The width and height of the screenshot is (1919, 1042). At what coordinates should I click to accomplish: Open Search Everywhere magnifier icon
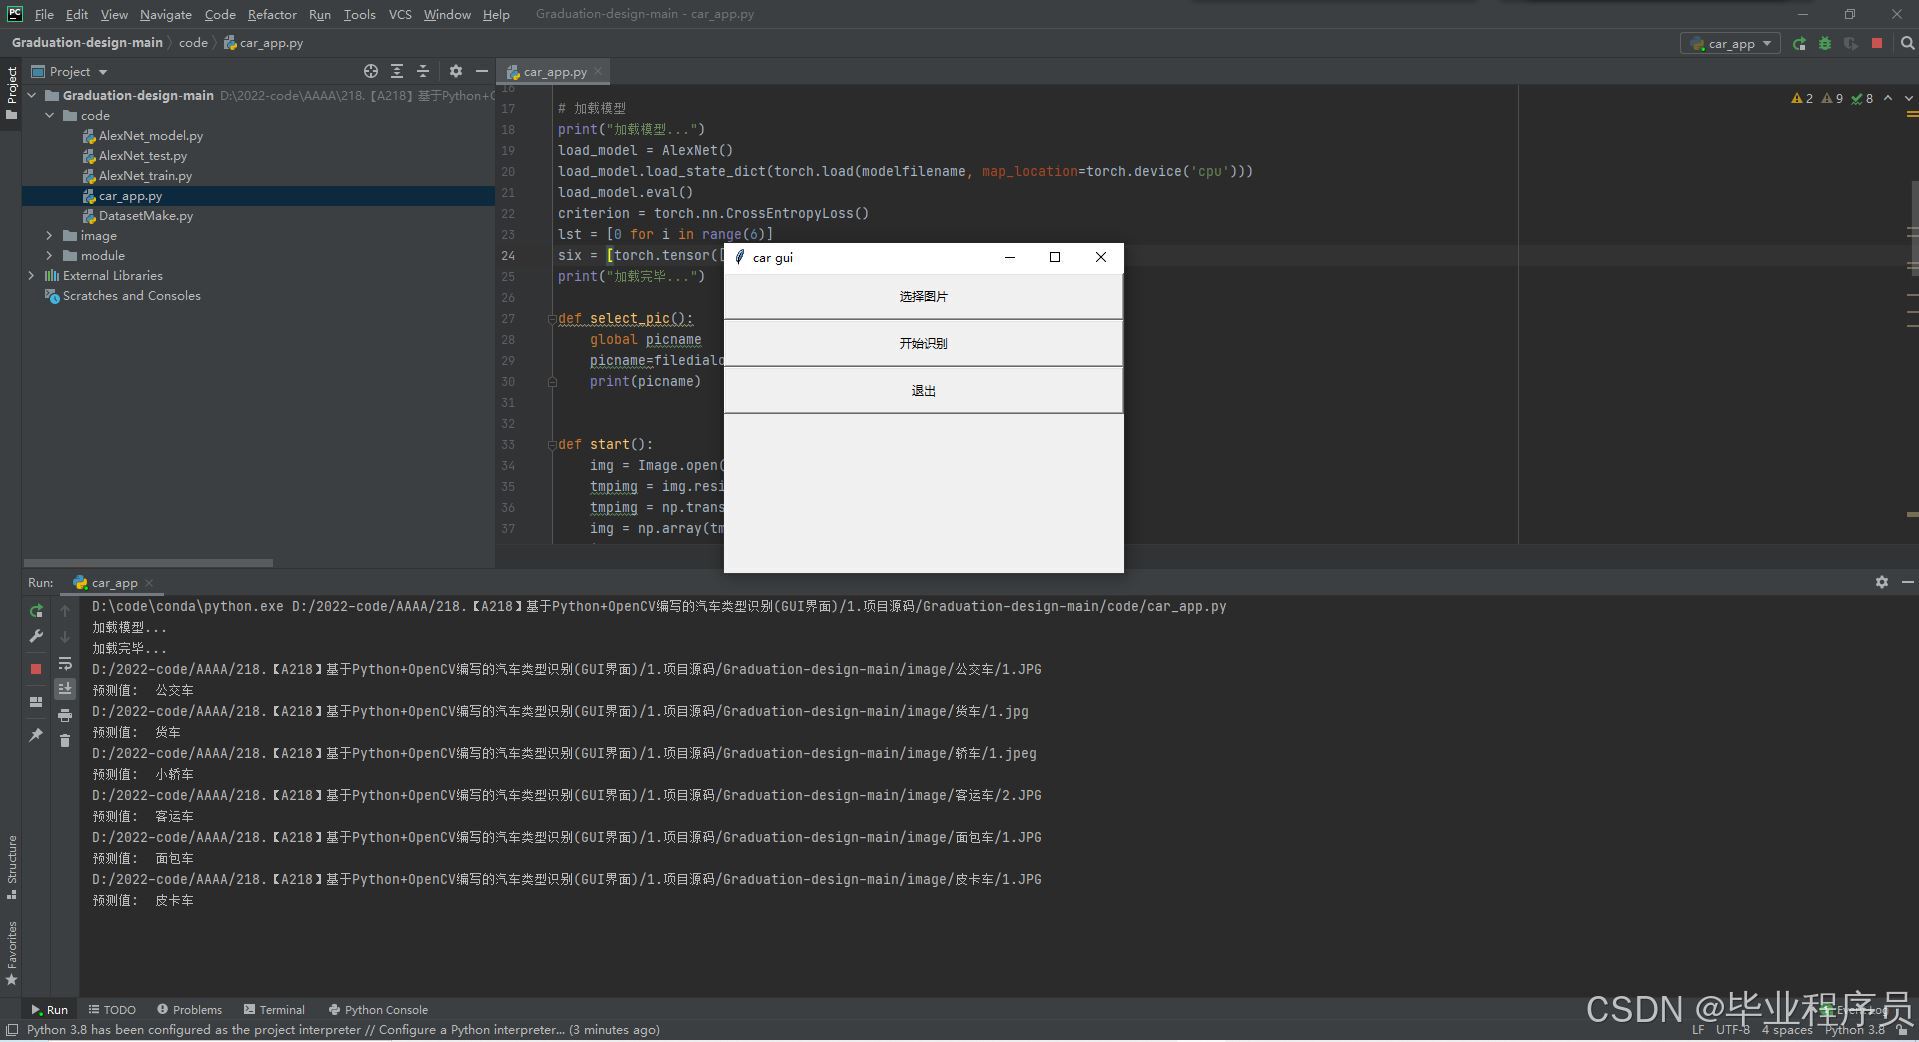click(x=1907, y=44)
